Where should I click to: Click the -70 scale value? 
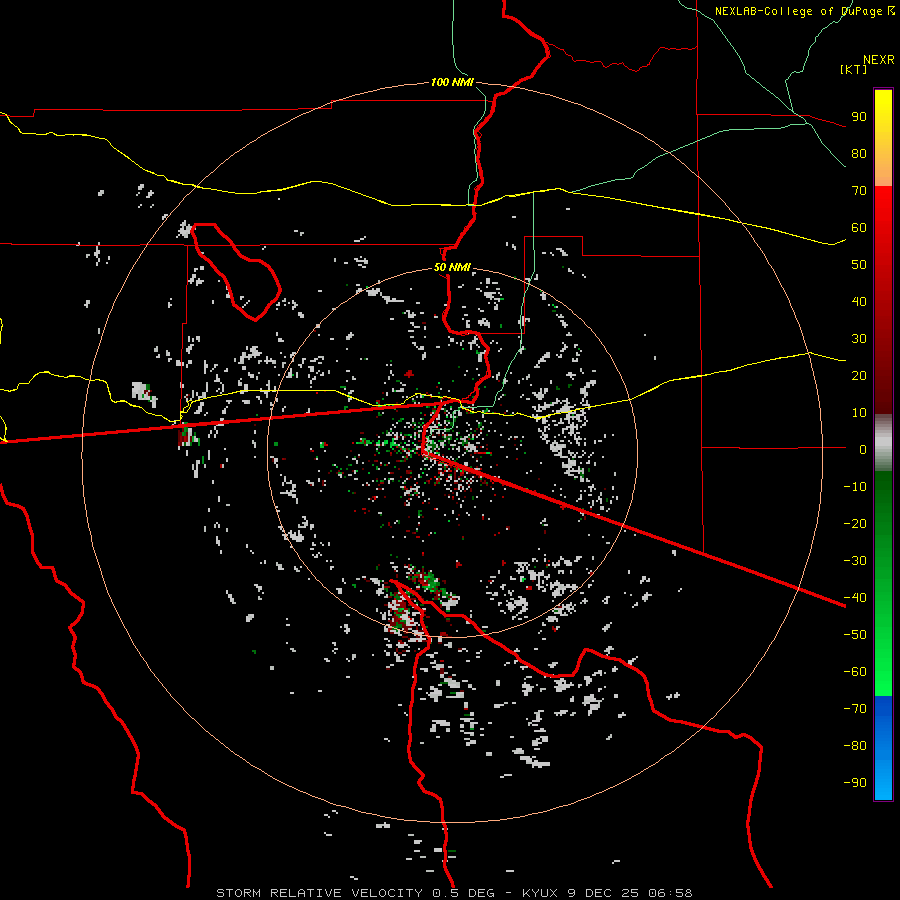pos(855,709)
